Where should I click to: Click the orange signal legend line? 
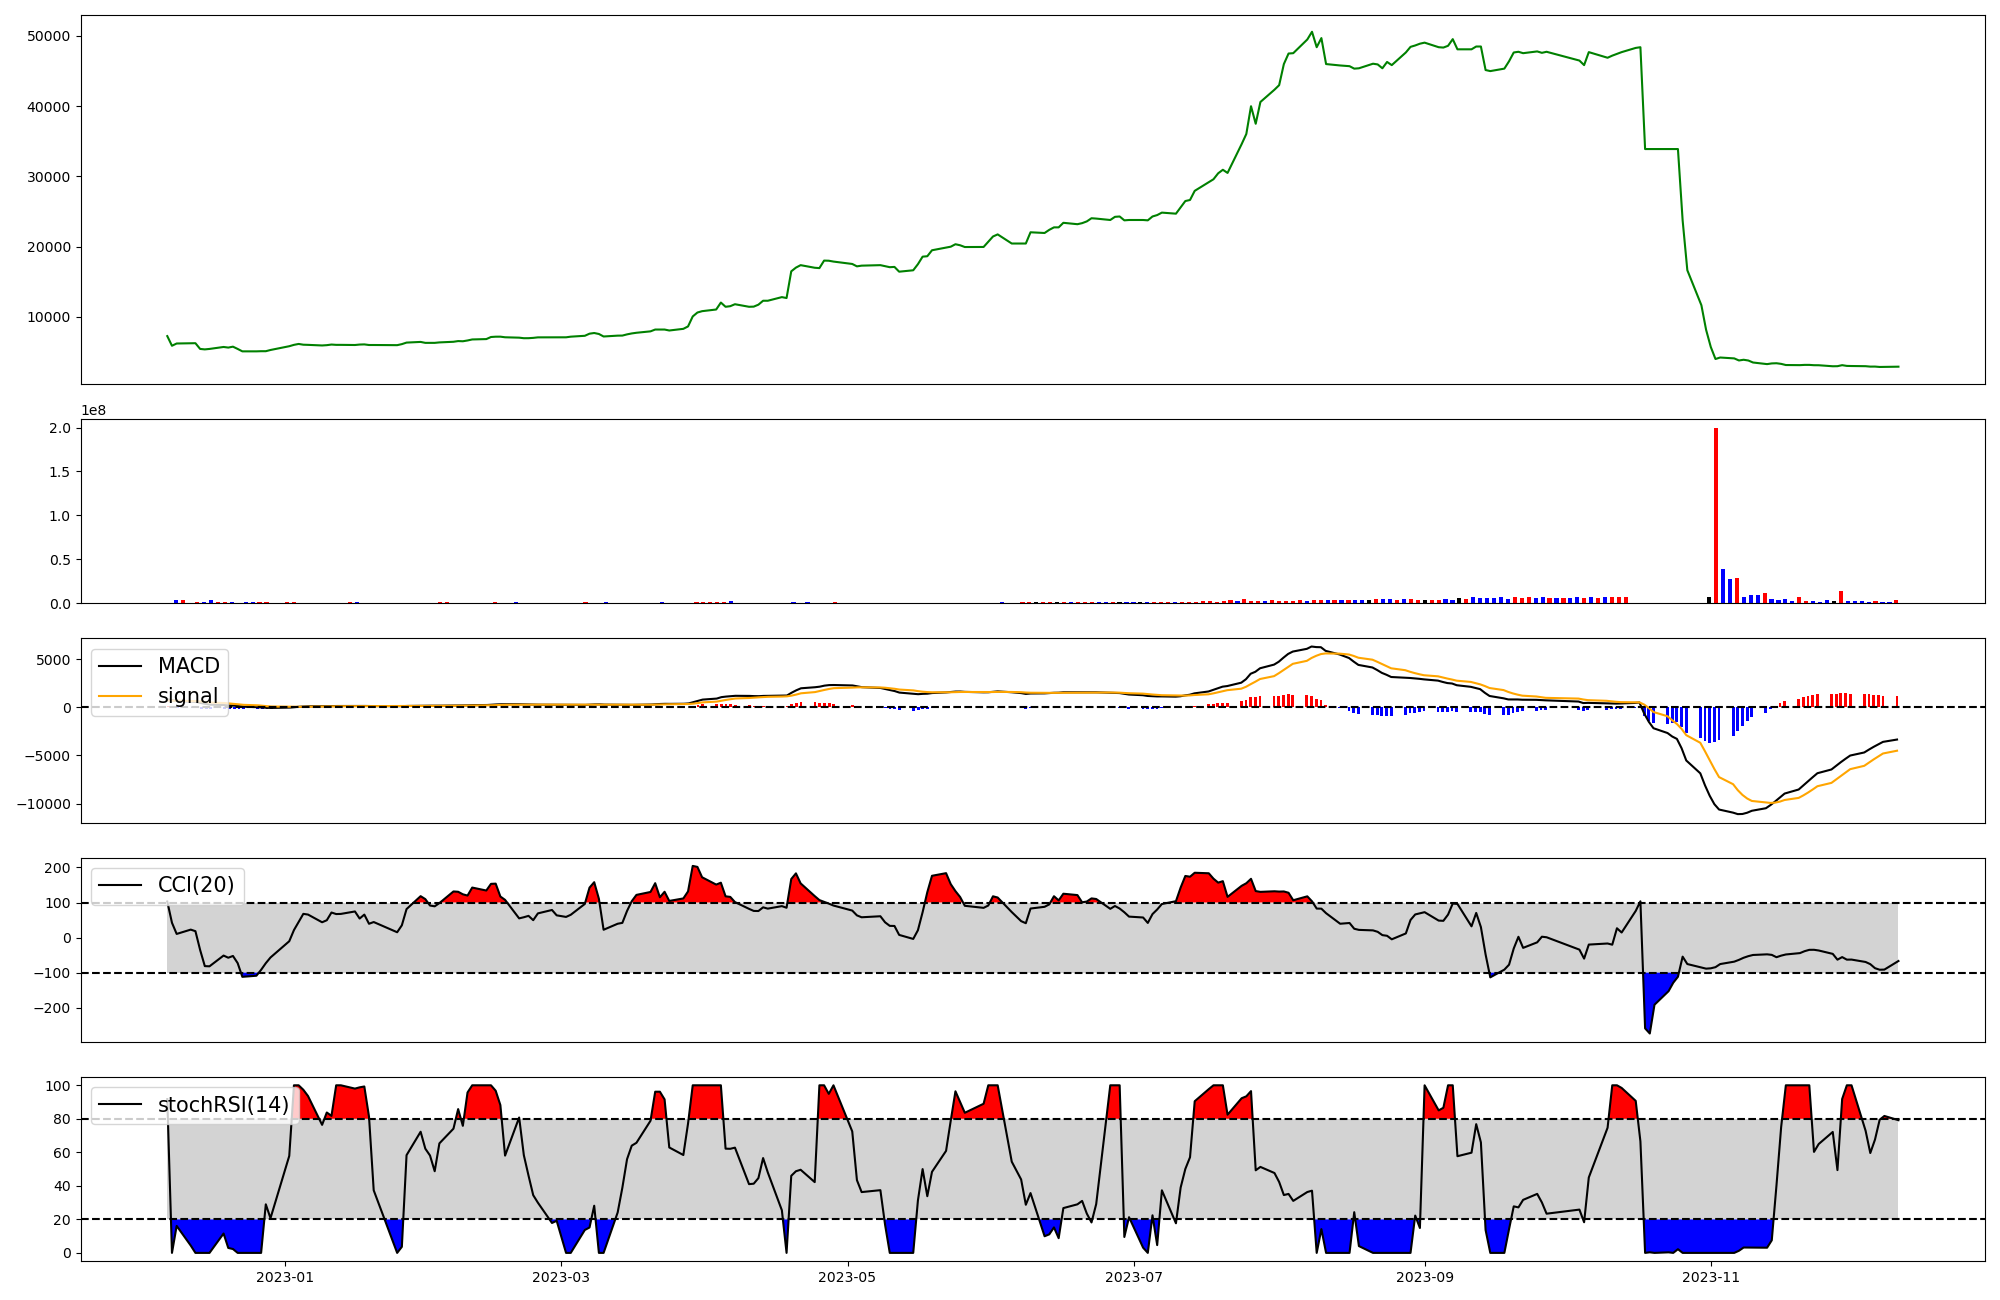coord(121,696)
